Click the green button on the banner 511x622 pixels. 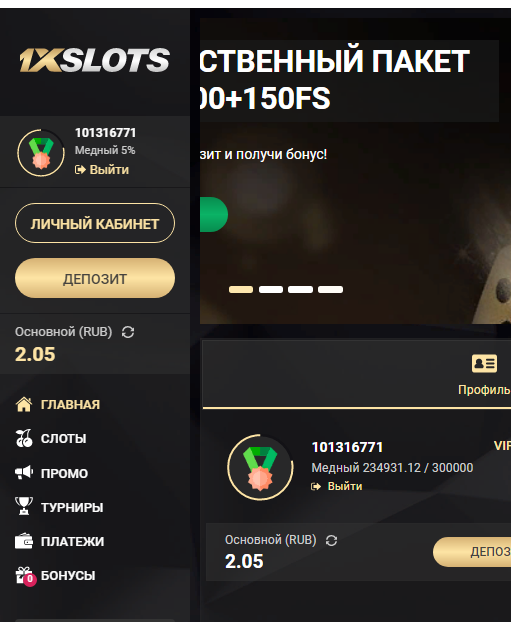coord(214,215)
